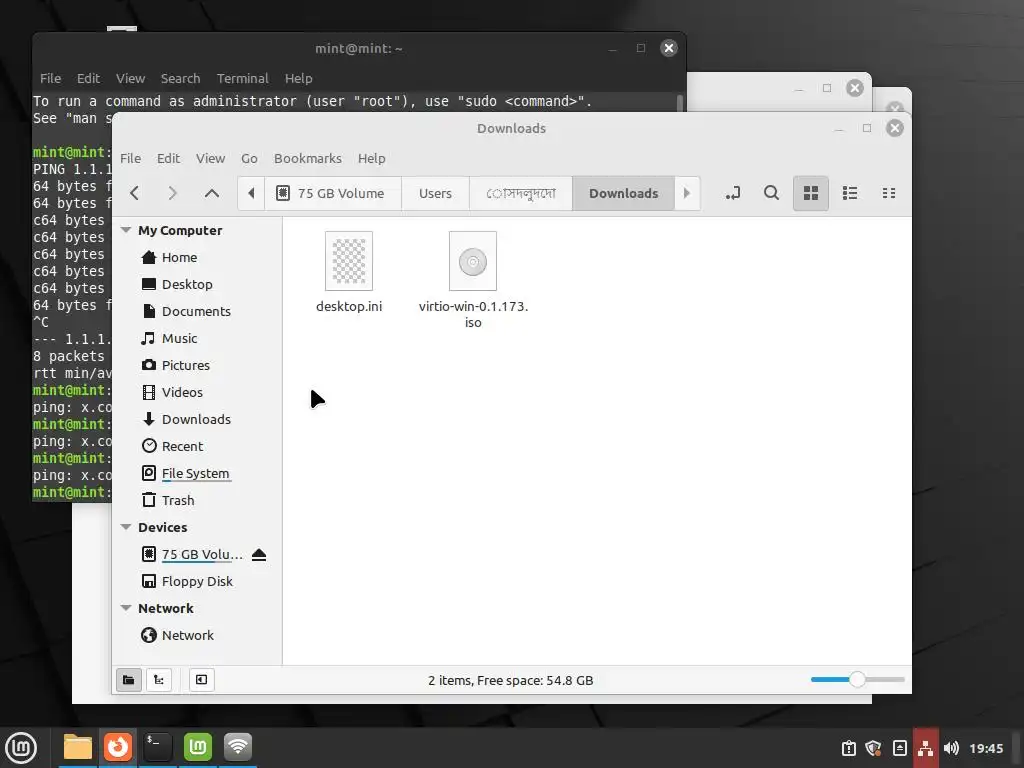The image size is (1024, 768).
Task: Go up to the parent folder
Action: (212, 193)
